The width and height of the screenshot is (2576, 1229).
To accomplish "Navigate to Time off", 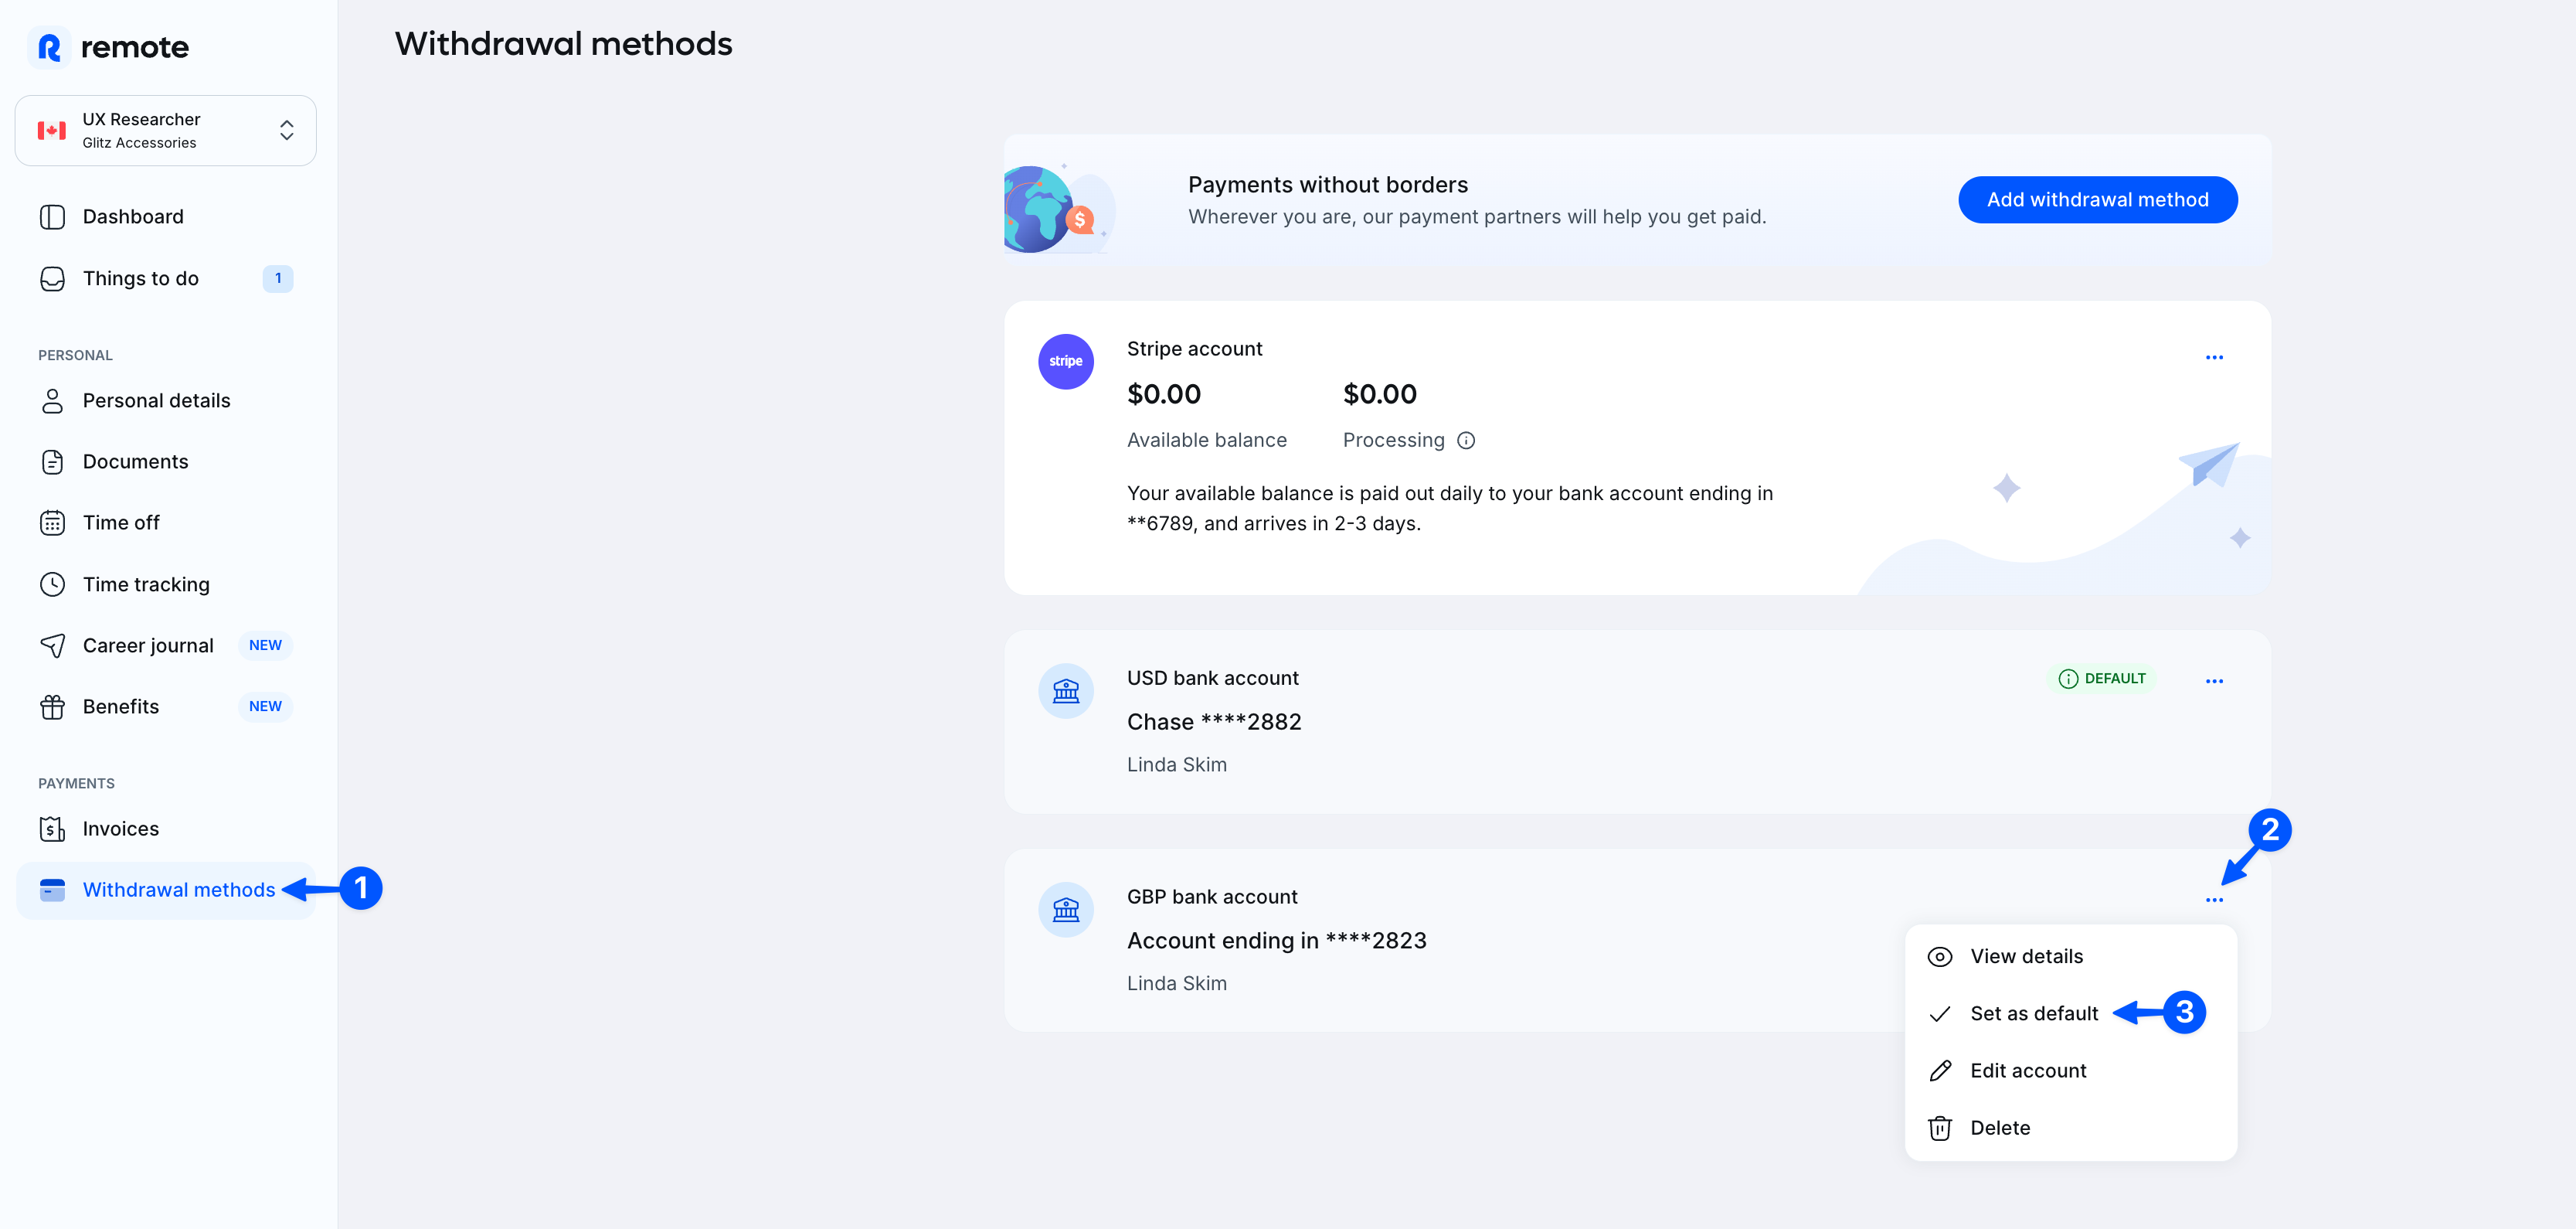I will point(165,522).
